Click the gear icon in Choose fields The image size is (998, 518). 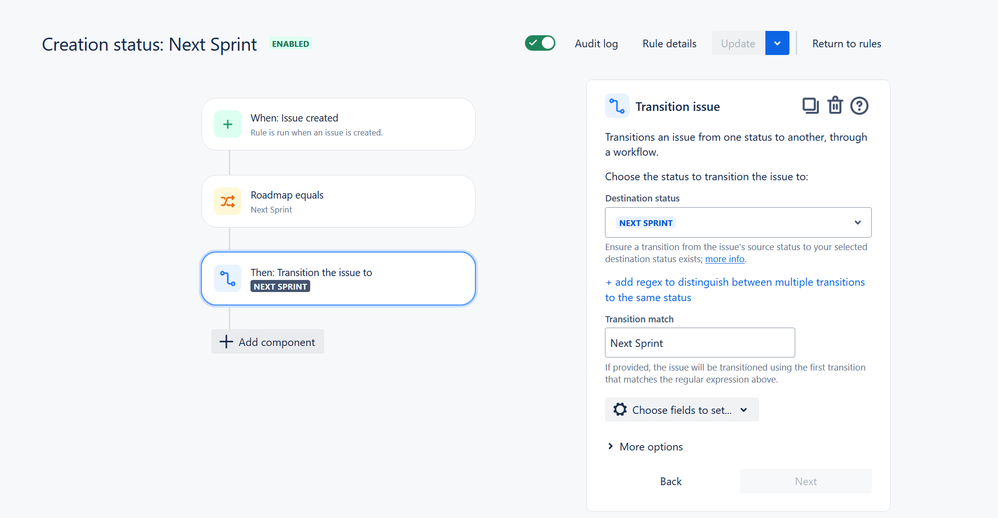pyautogui.click(x=620, y=409)
